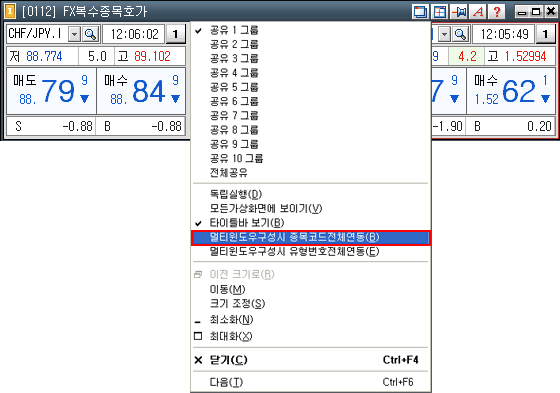Viewport: 560px width, 393px height.
Task: Click the 매수 1.5262 buy price button
Action: click(511, 91)
